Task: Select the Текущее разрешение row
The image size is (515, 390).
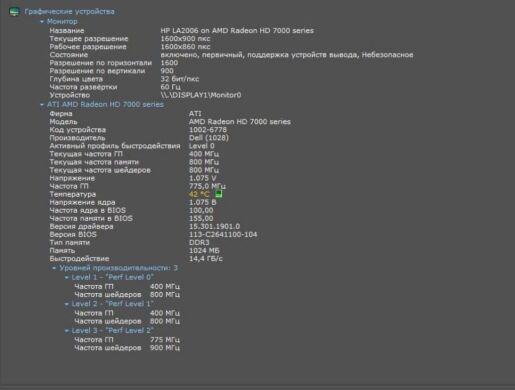Action: 130,39
